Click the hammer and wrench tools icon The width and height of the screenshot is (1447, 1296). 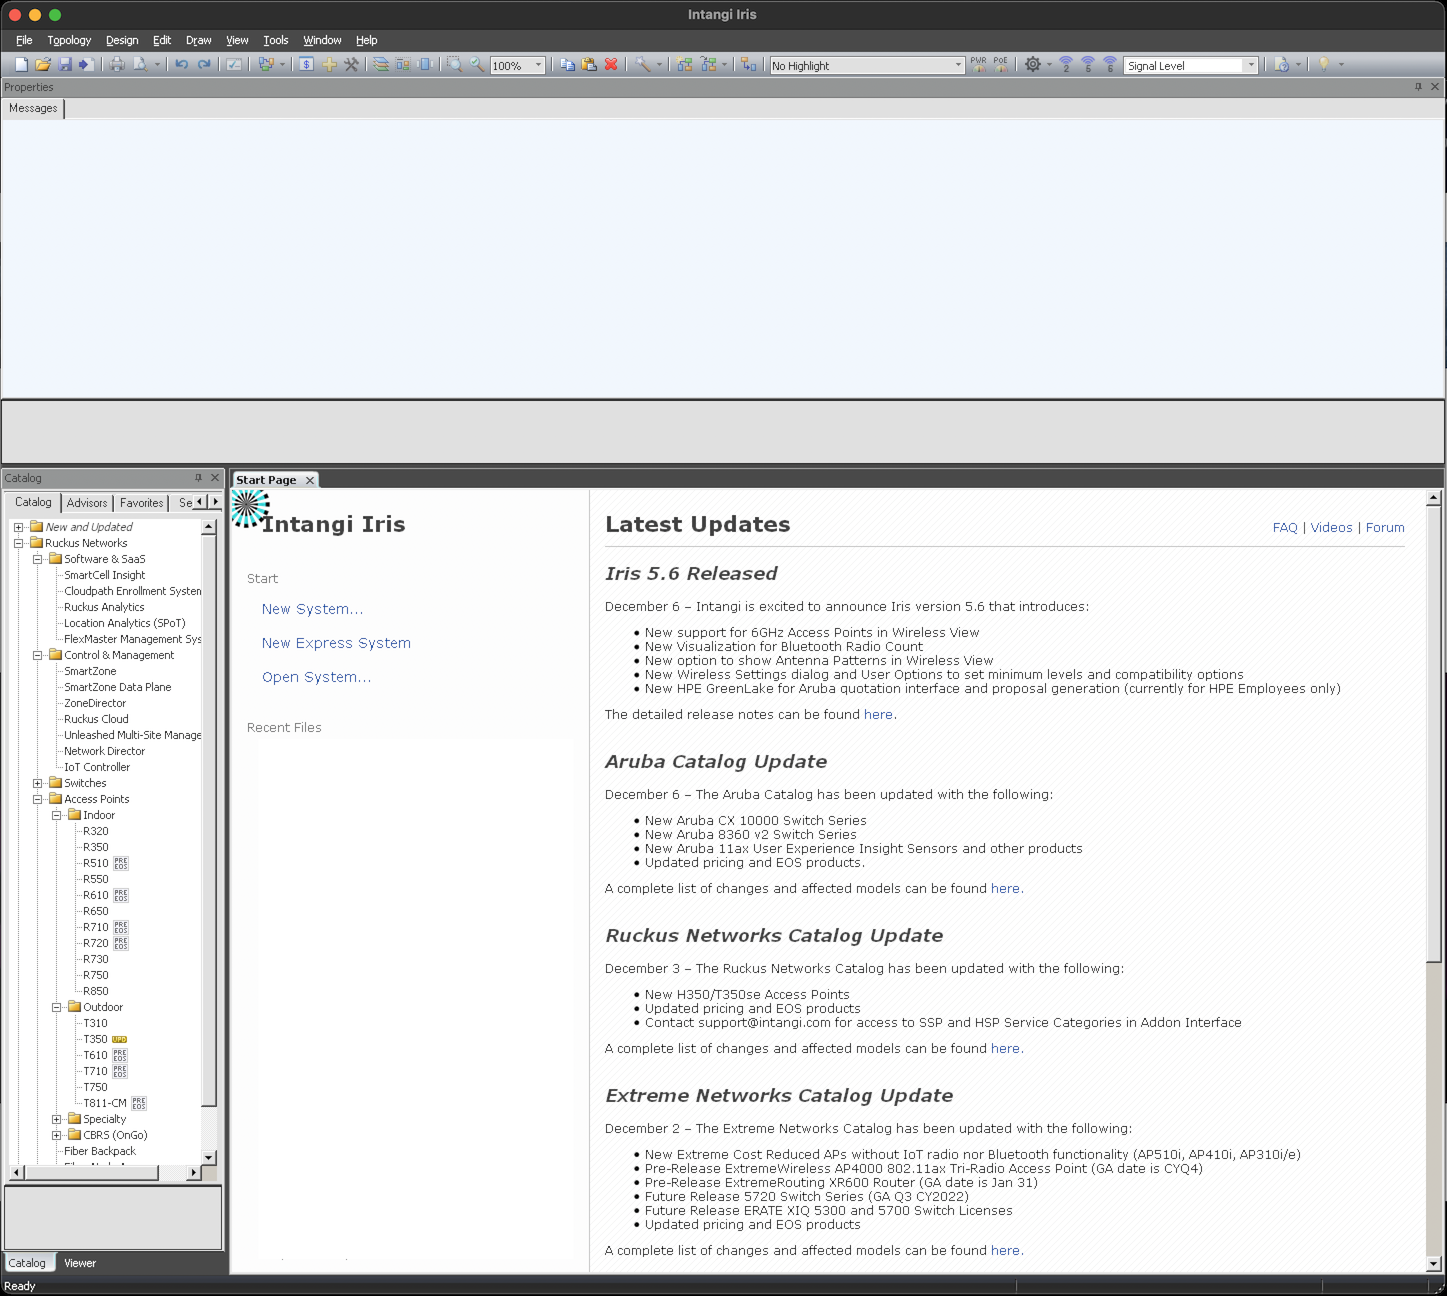pos(351,65)
